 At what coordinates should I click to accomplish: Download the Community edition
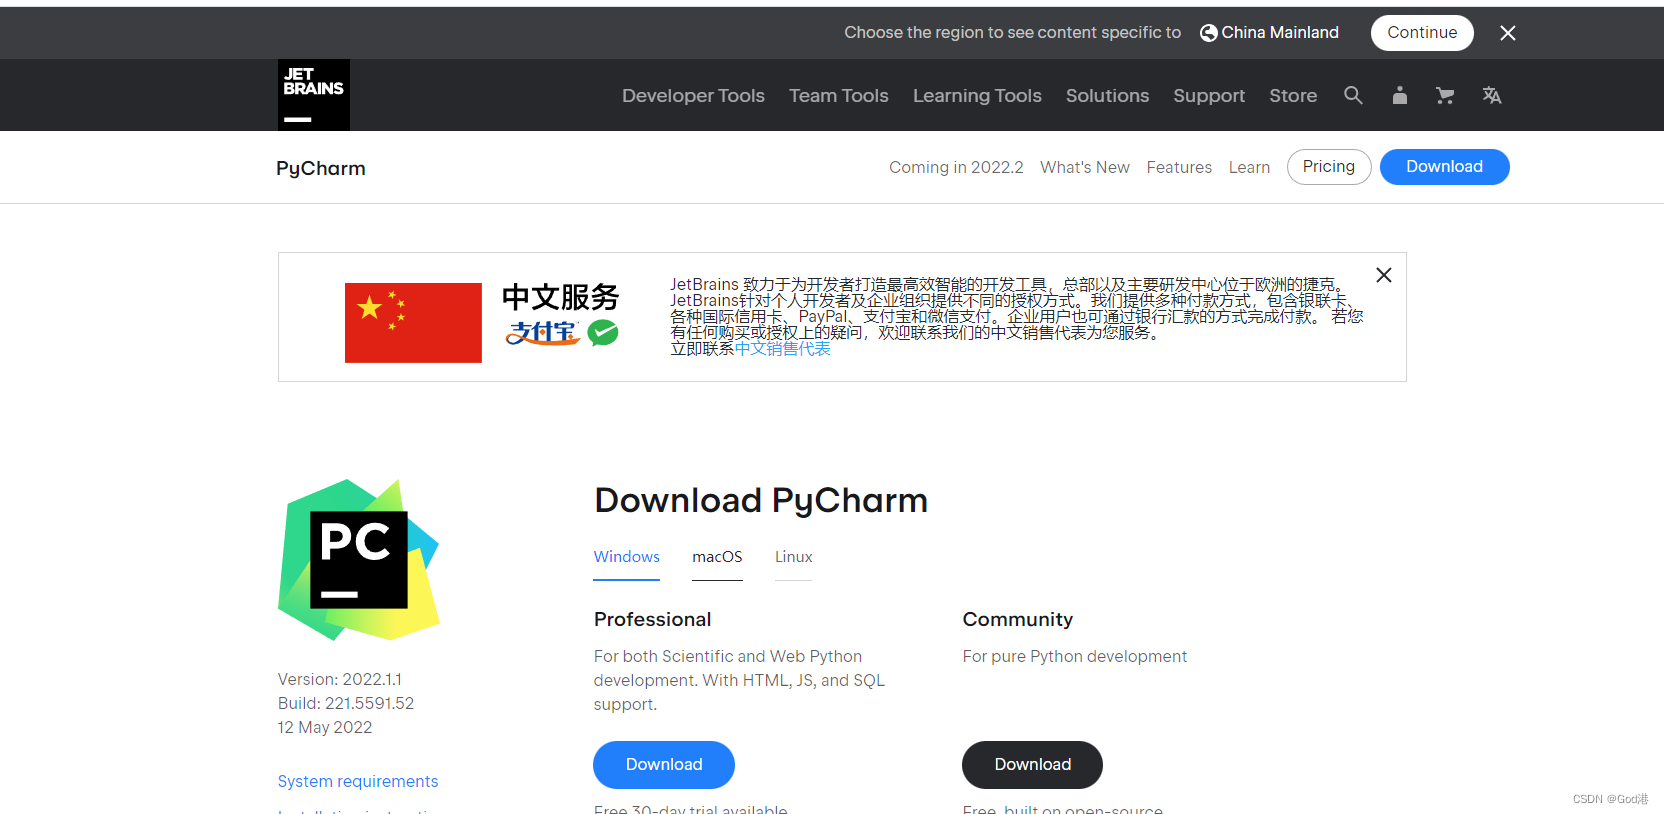click(x=1032, y=765)
